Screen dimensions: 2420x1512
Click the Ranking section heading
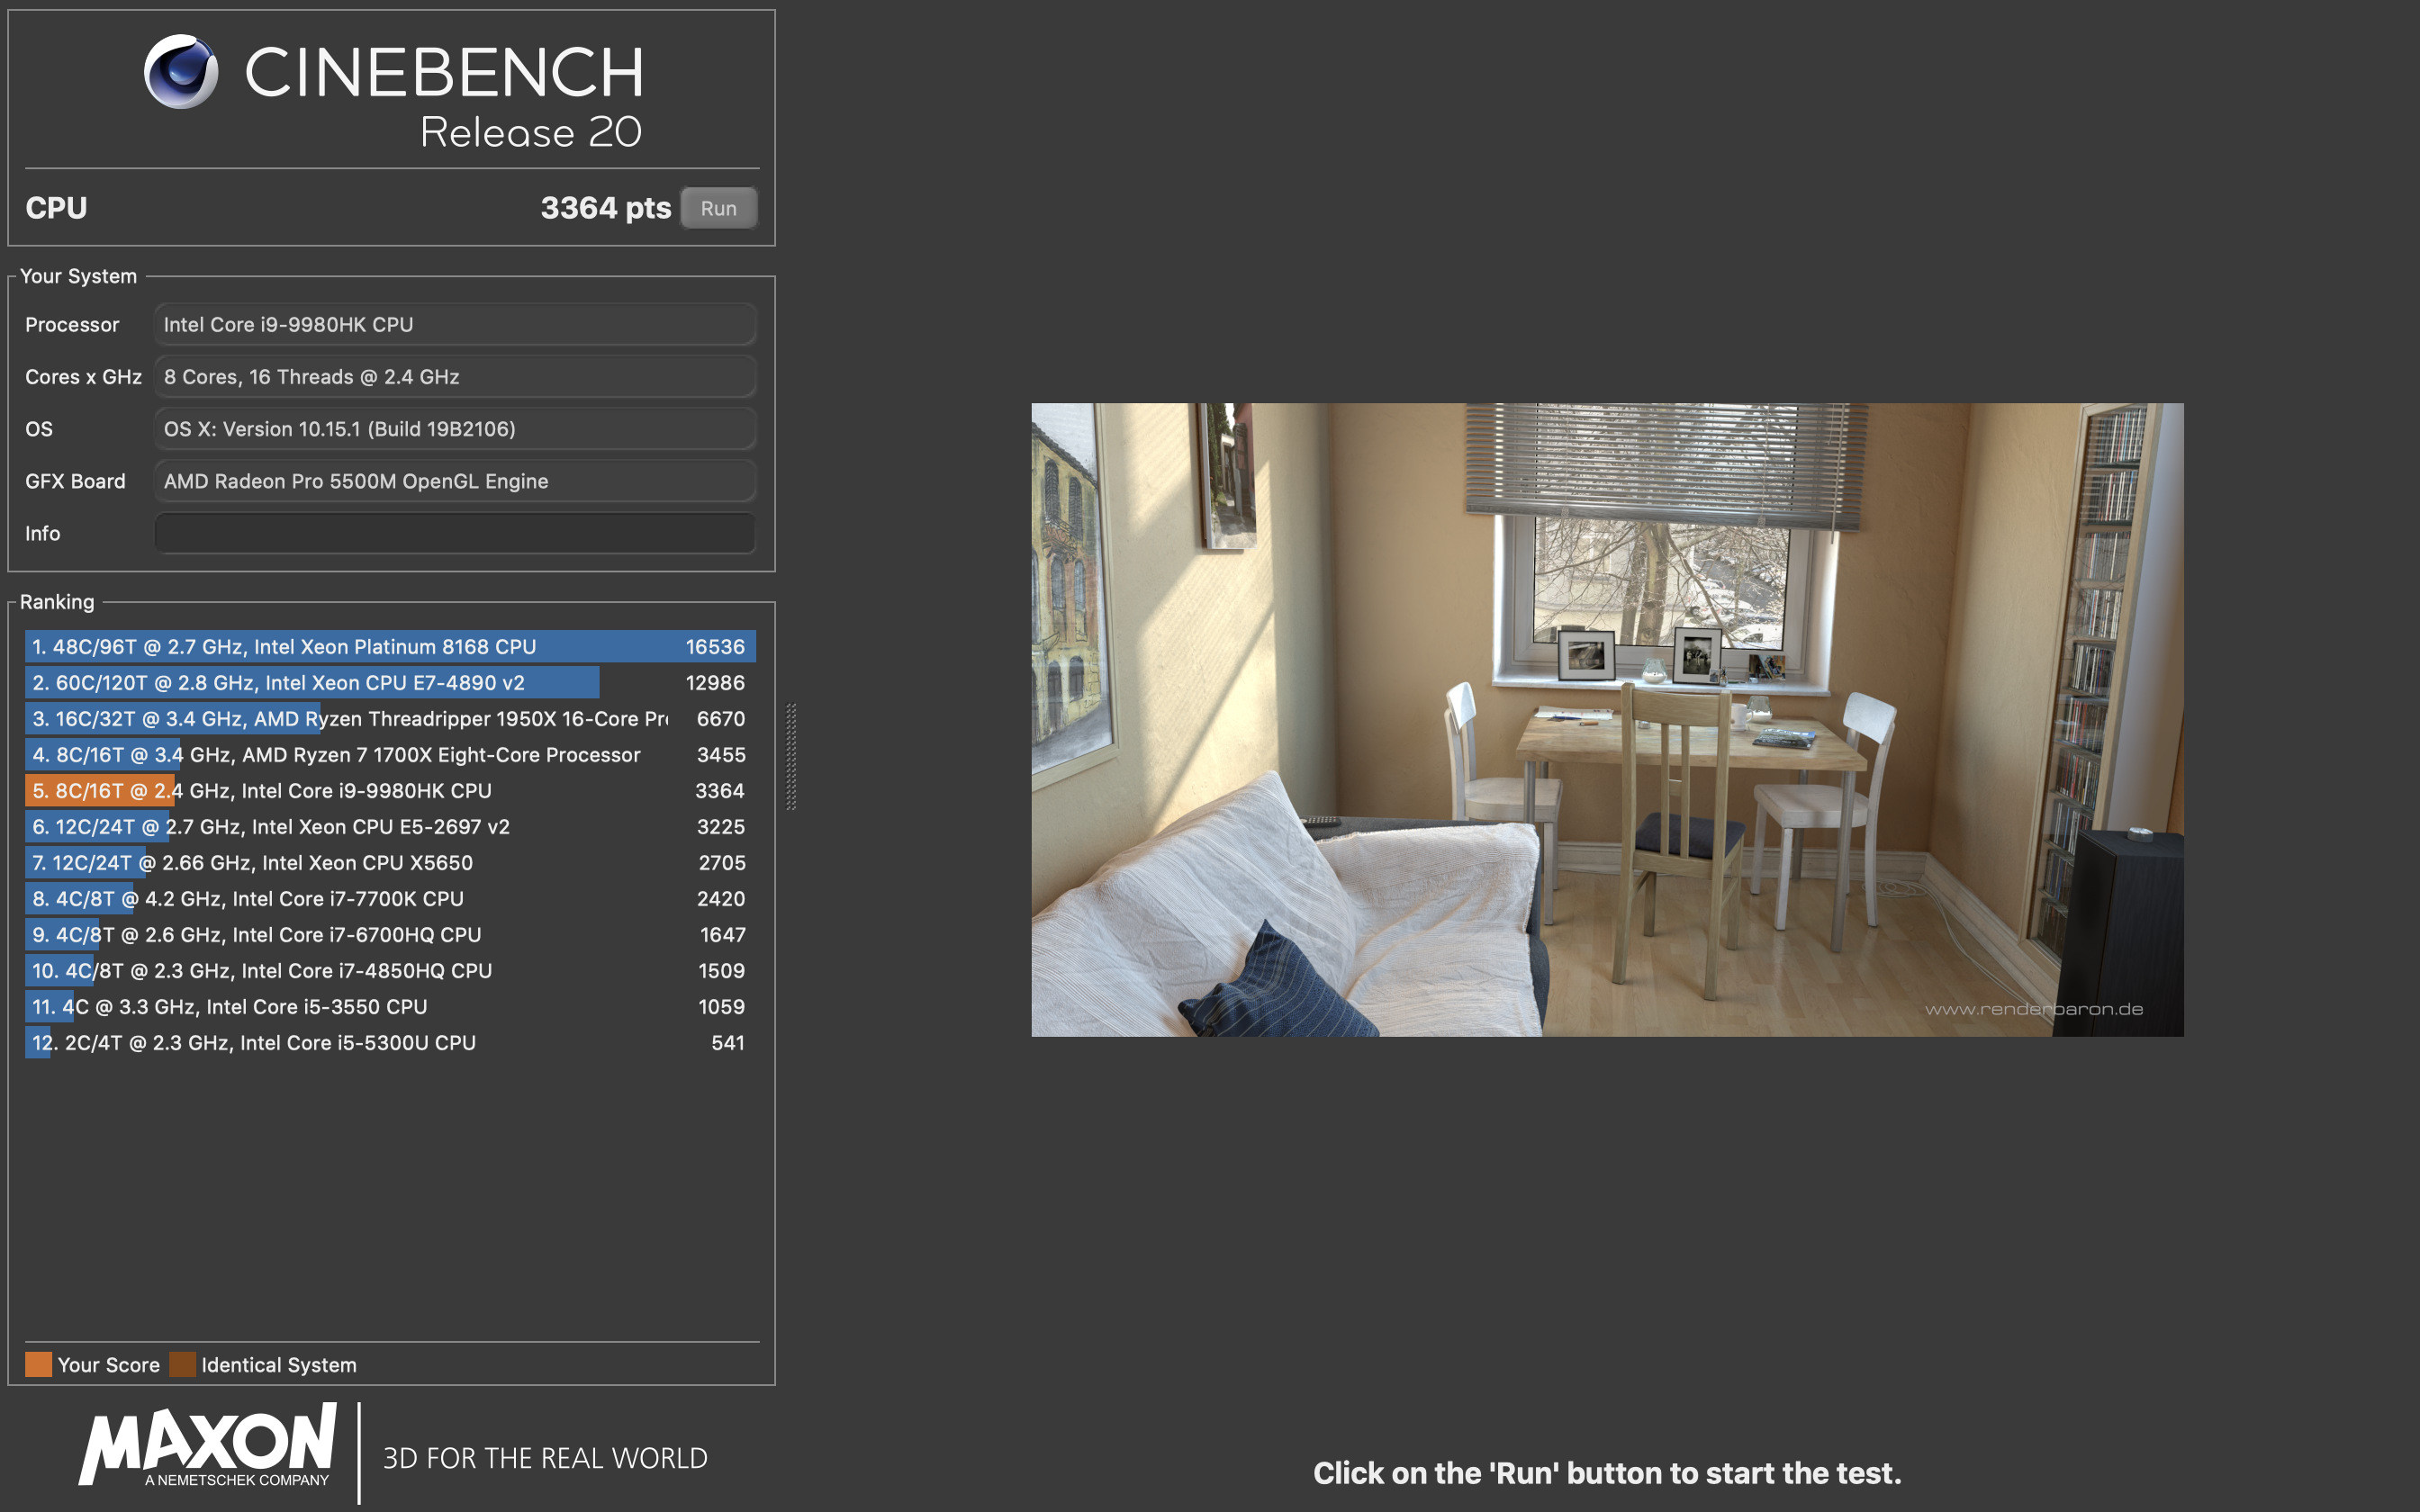[x=57, y=602]
